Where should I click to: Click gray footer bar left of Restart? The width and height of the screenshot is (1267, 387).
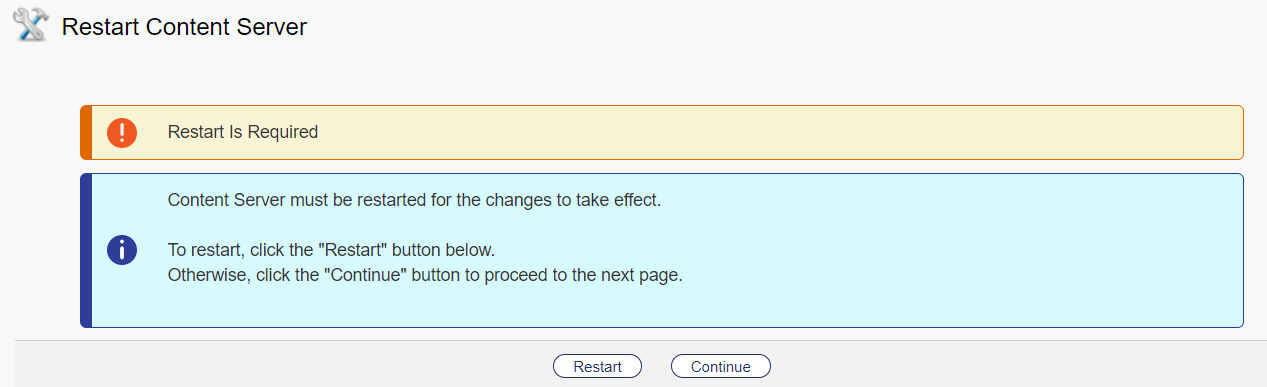pos(280,367)
